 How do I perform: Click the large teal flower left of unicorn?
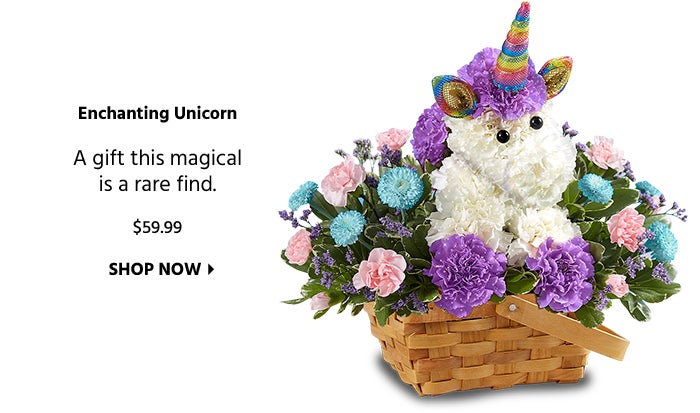[400, 188]
